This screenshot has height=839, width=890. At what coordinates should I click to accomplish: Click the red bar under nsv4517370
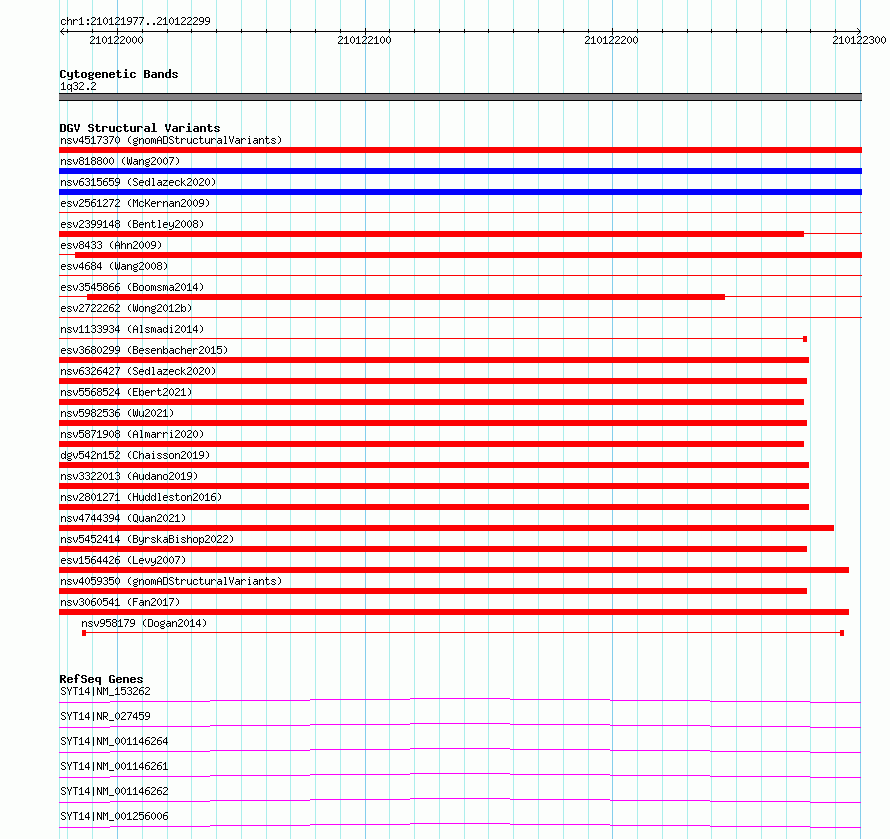(x=460, y=150)
